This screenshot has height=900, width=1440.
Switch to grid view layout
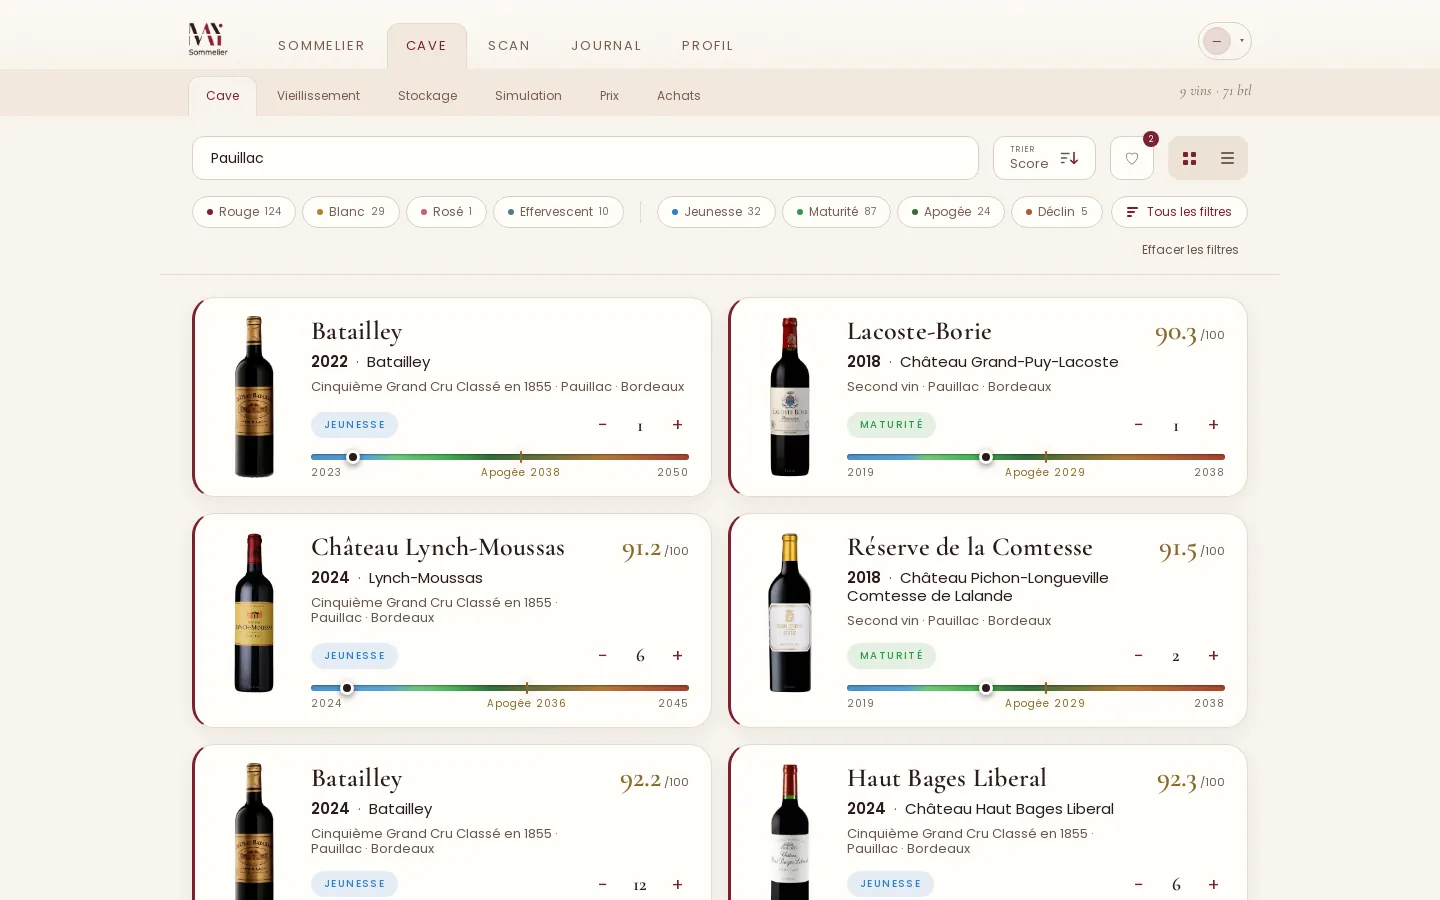click(x=1189, y=158)
